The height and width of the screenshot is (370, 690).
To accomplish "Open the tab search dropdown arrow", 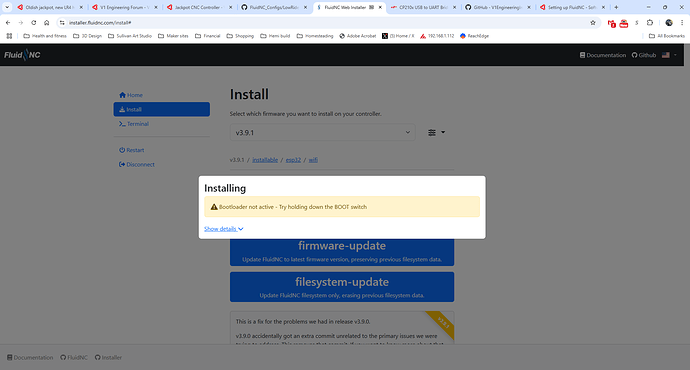I will tap(7, 7).
